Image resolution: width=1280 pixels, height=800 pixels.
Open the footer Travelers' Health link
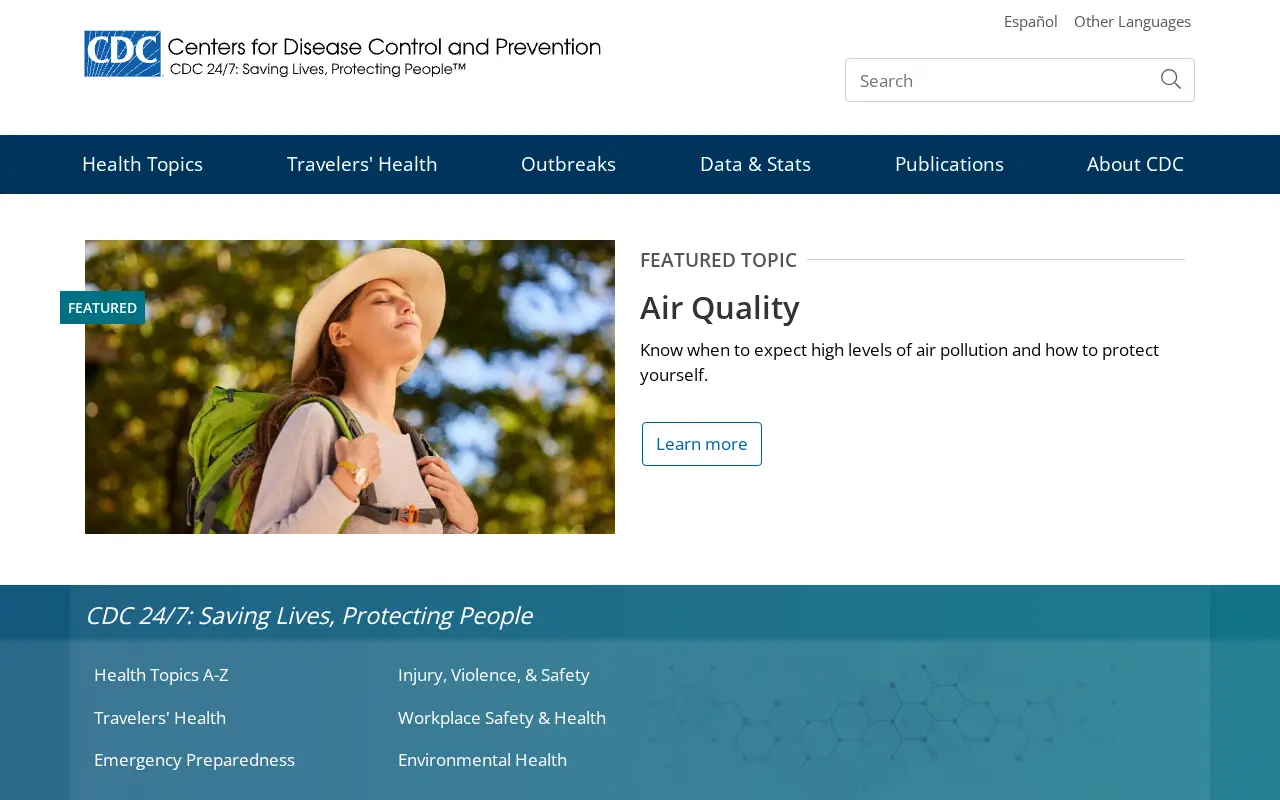160,718
